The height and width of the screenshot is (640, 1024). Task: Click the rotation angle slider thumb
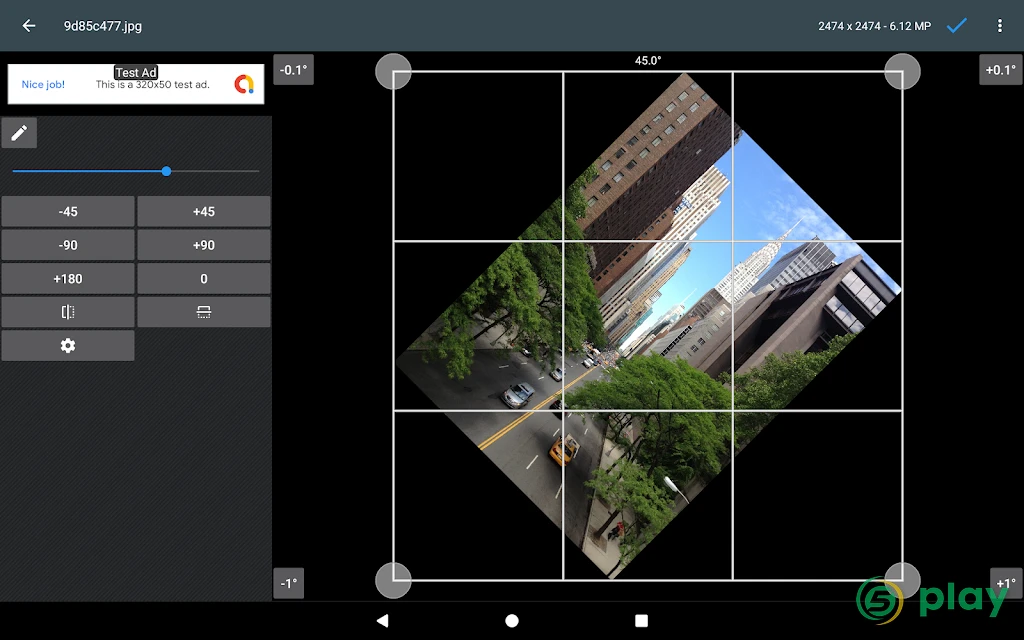pos(167,171)
